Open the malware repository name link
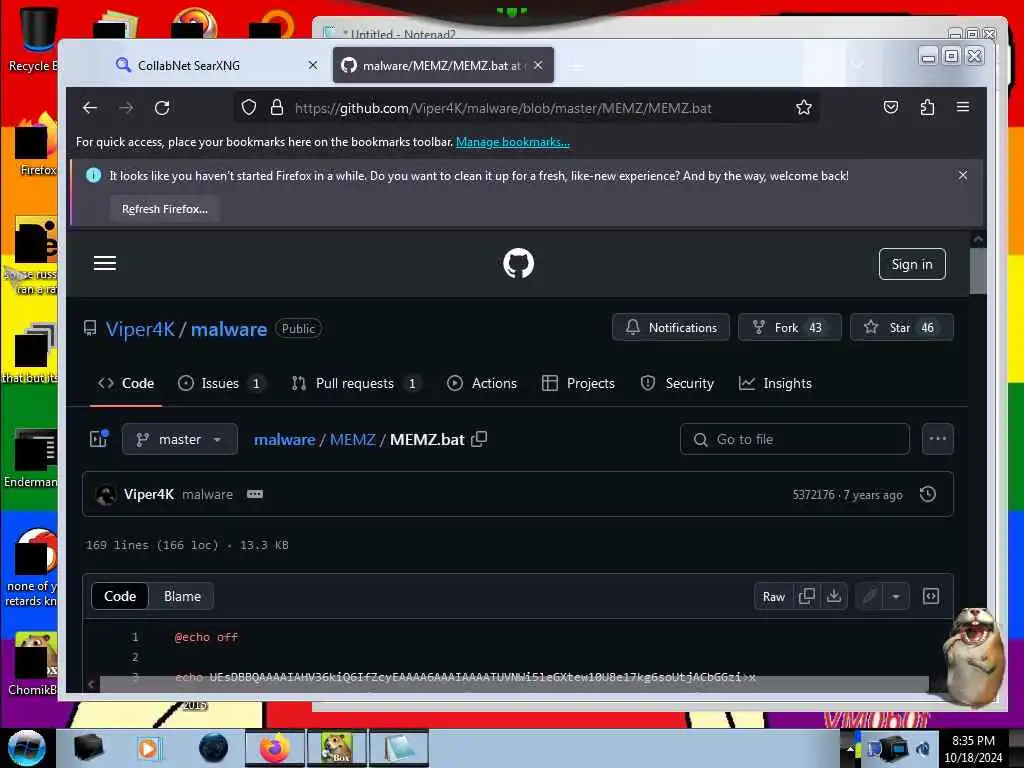 point(229,328)
